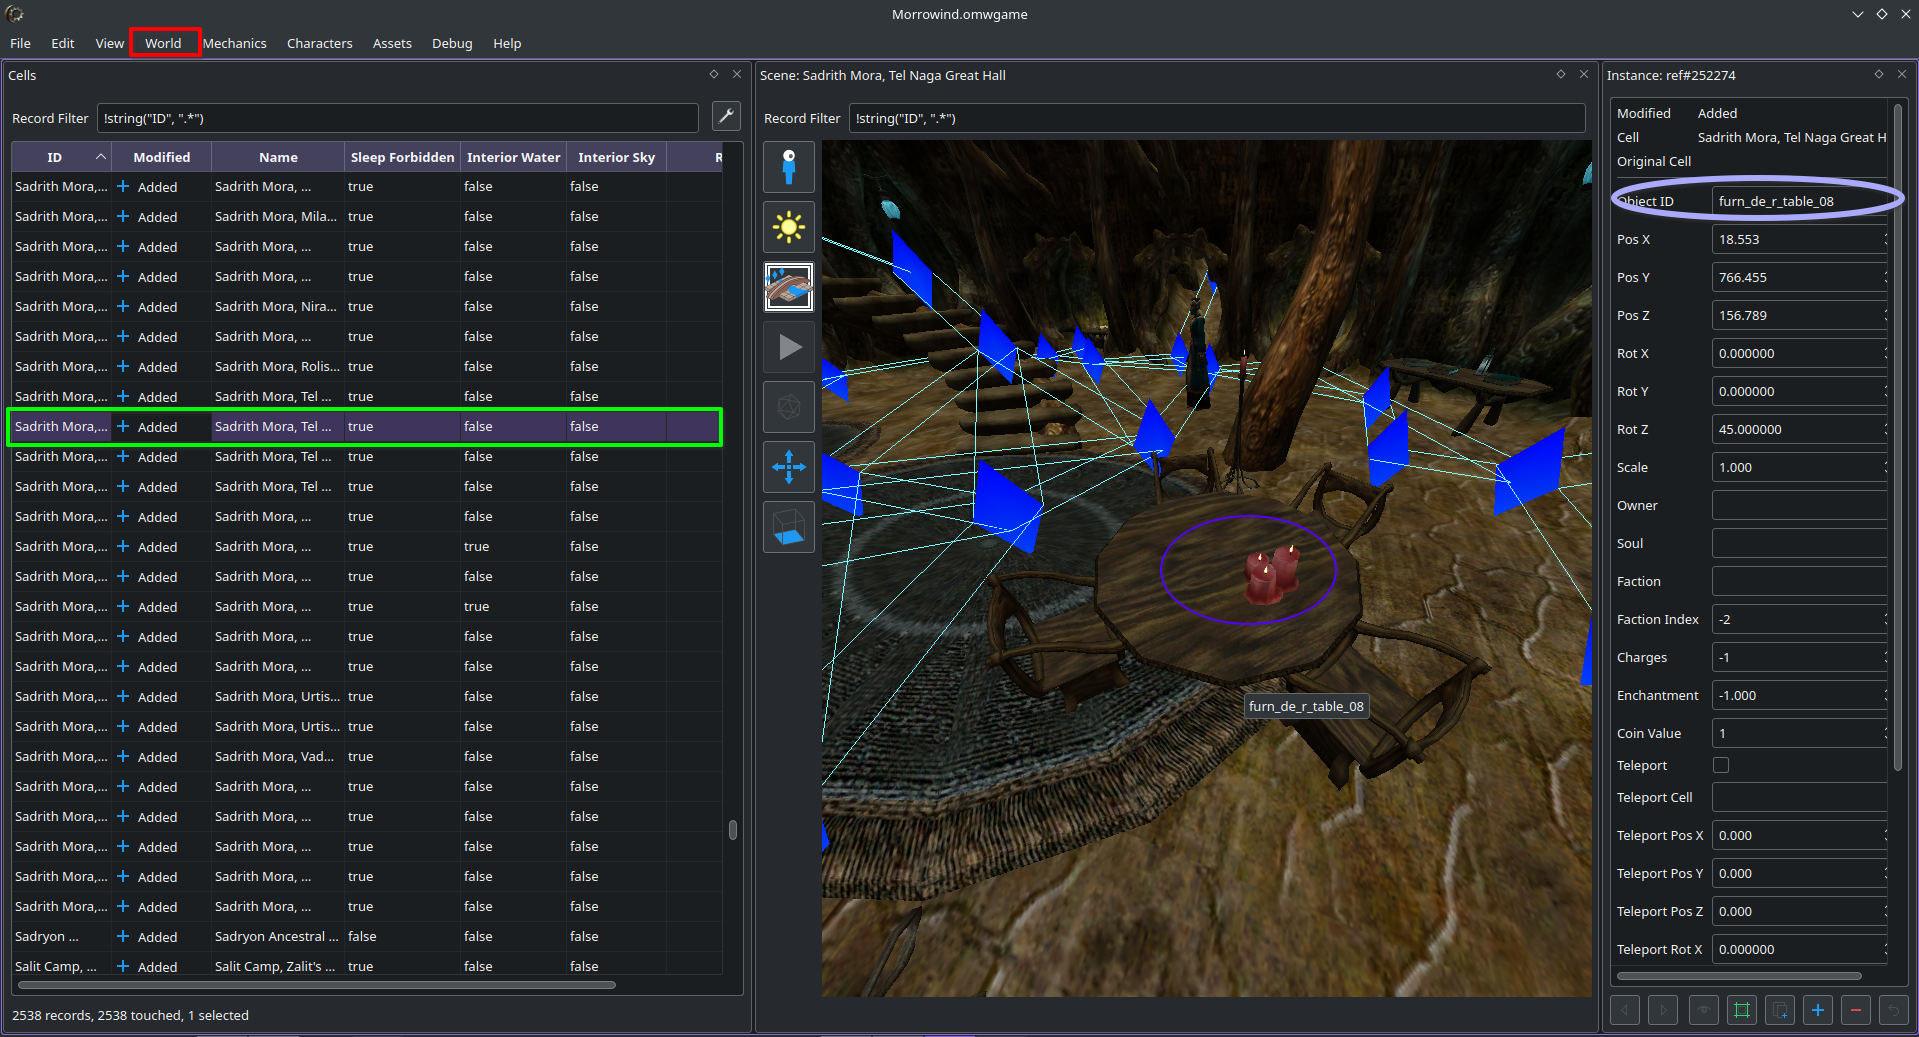Select the first-person camera mode button

click(x=789, y=167)
